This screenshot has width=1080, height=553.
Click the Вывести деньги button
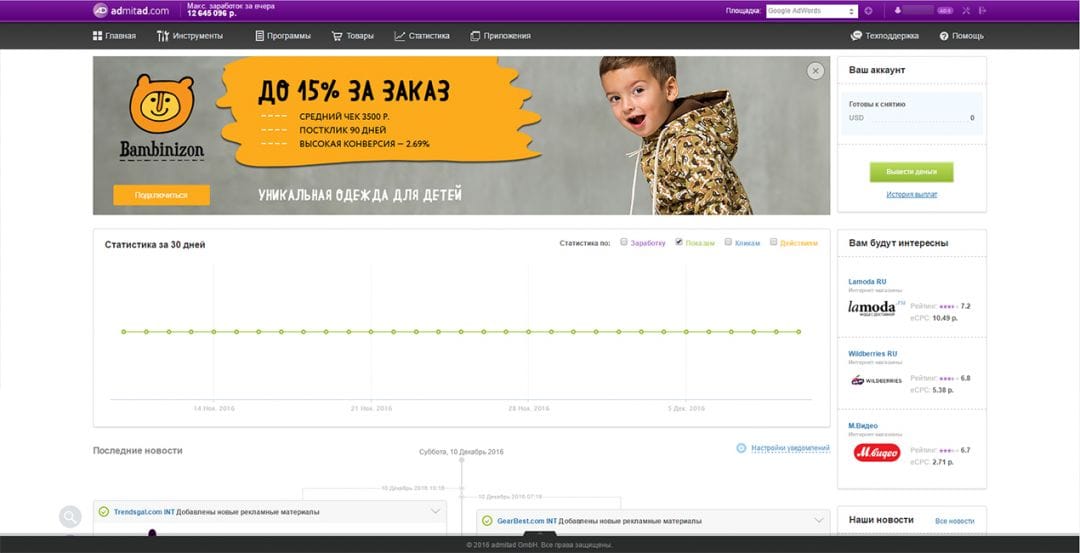(x=911, y=172)
